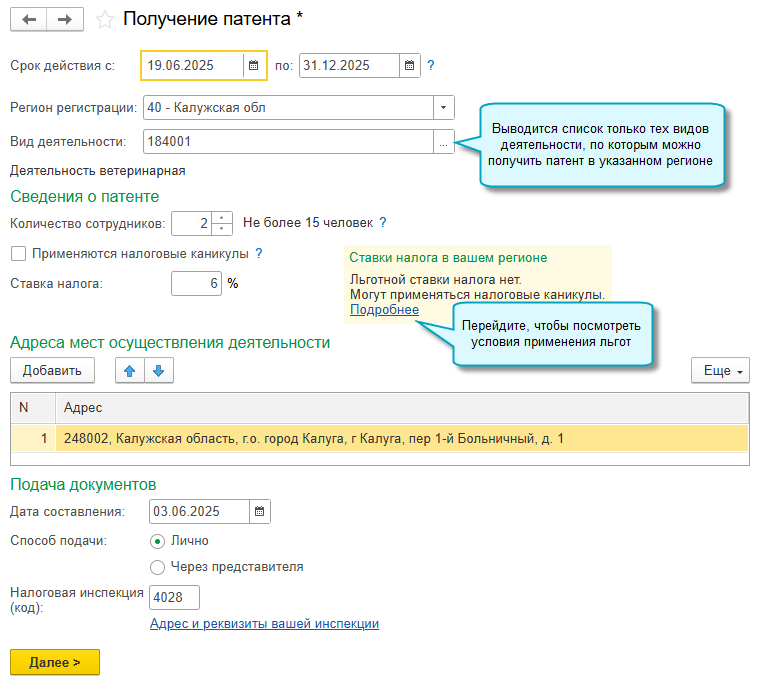
Task: Click help icon next to validity period
Action: [431, 66]
